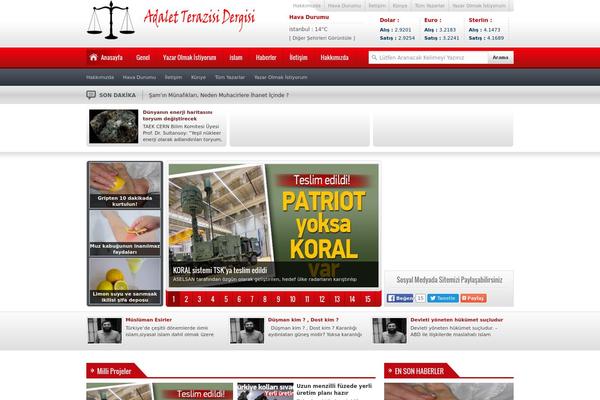Screen dimensions: 600x400
Task: Open the Müslüman Esirler article title
Action: tap(148, 320)
